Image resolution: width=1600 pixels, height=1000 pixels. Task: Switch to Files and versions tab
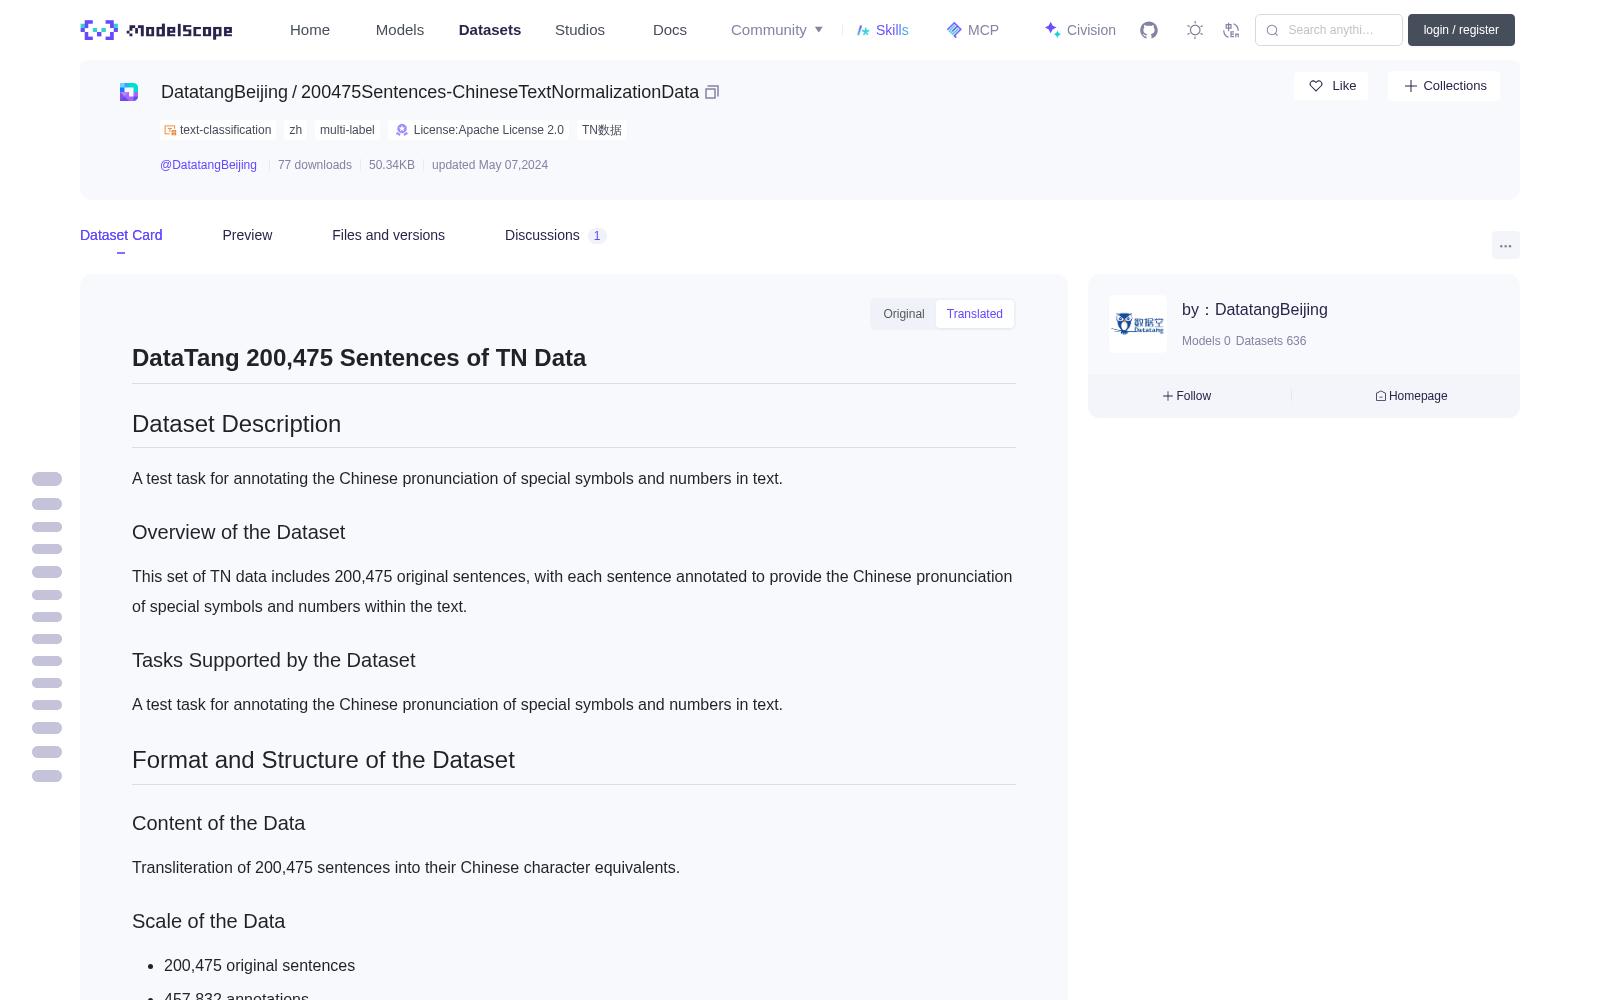pyautogui.click(x=388, y=235)
